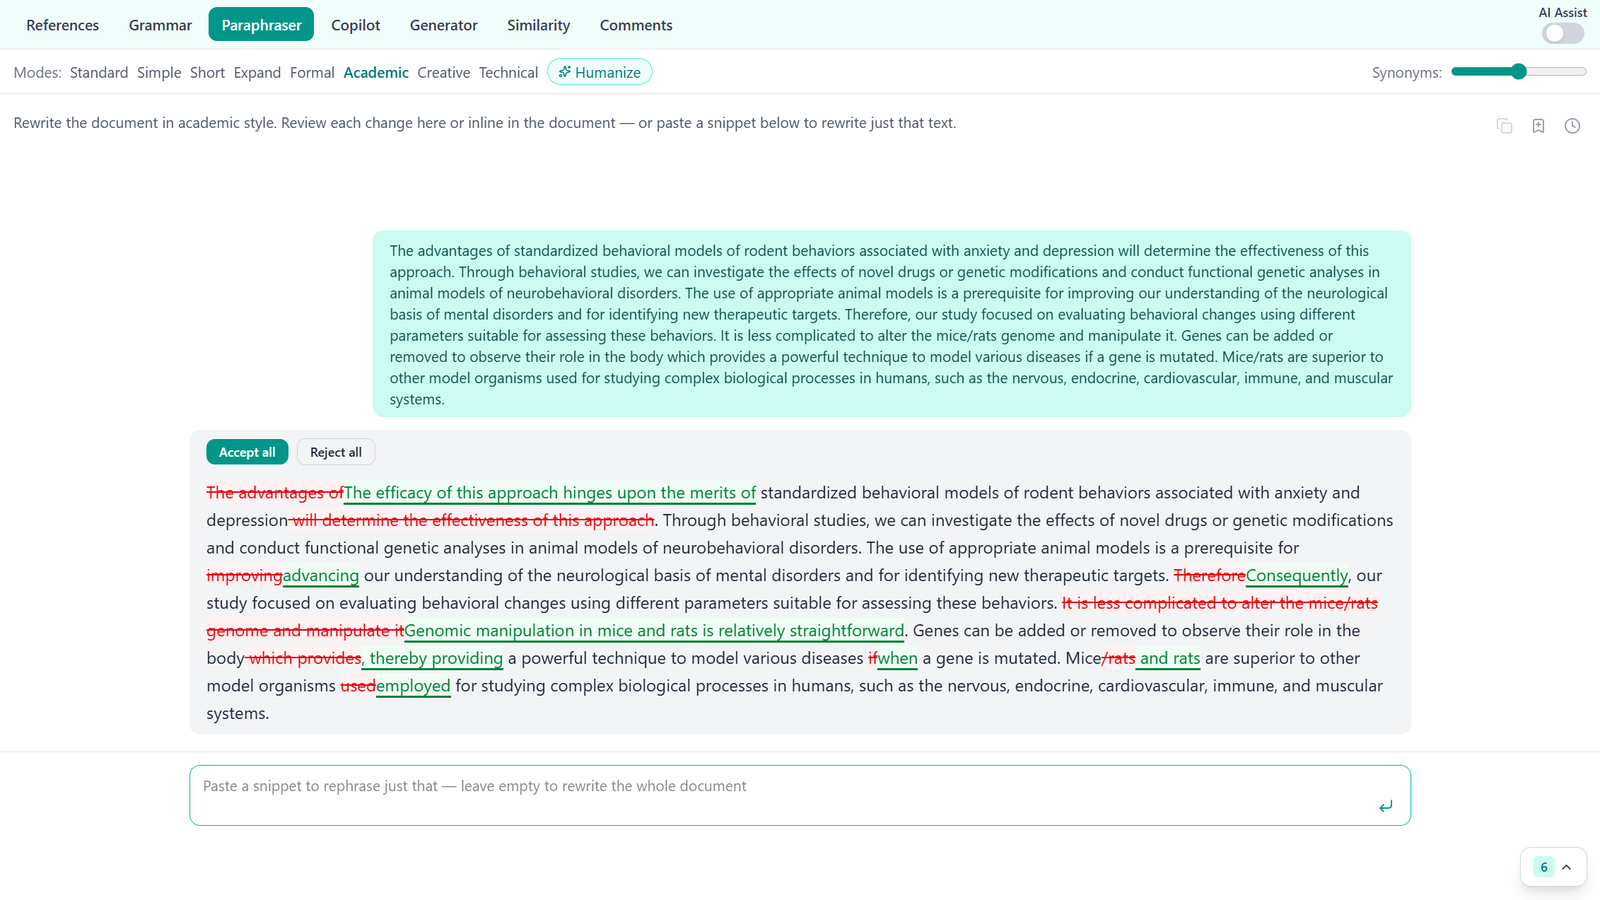Select the Creative mode
The image size is (1600, 900).
(x=444, y=72)
